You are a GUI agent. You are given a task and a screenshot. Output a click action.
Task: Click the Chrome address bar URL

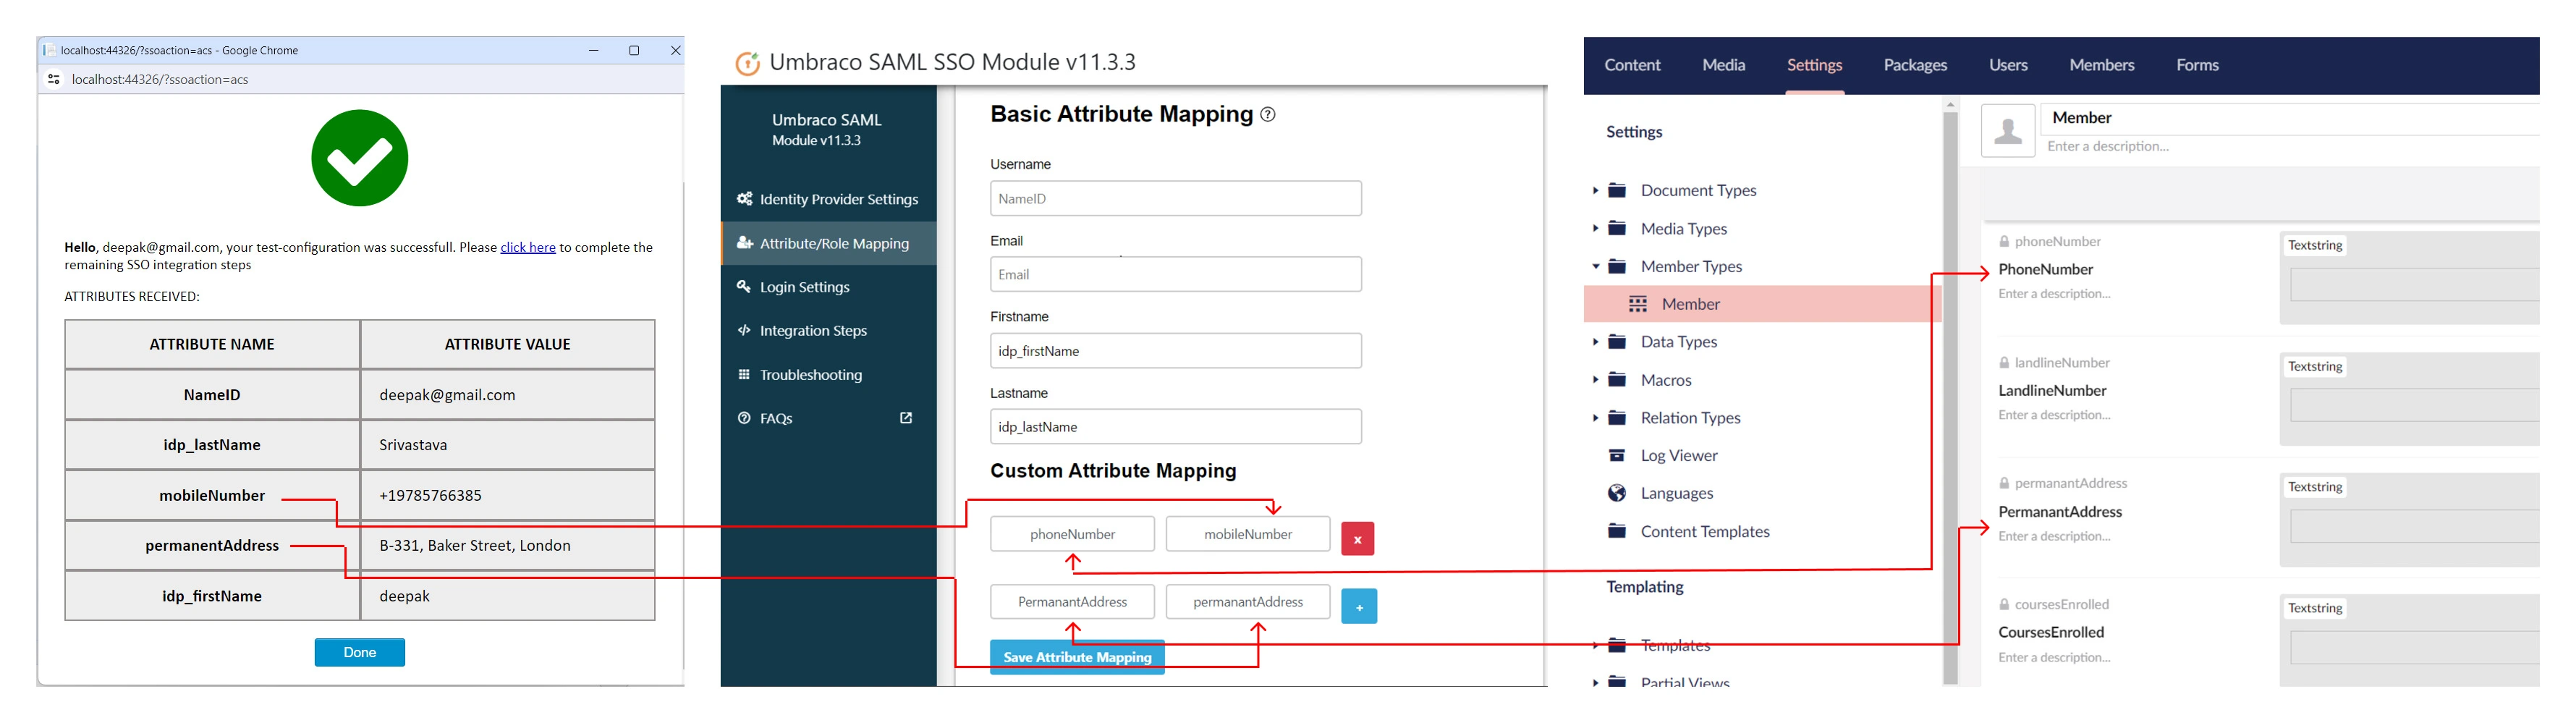[160, 79]
